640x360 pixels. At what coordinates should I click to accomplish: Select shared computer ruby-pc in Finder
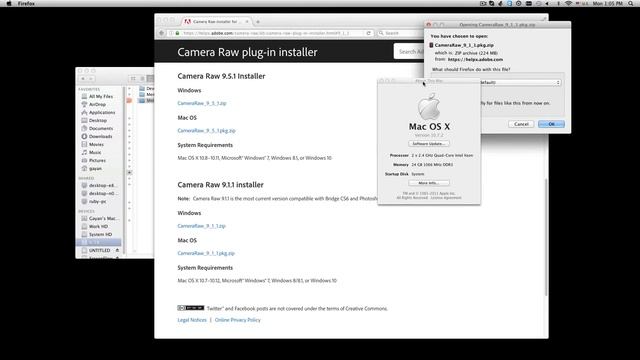97,201
